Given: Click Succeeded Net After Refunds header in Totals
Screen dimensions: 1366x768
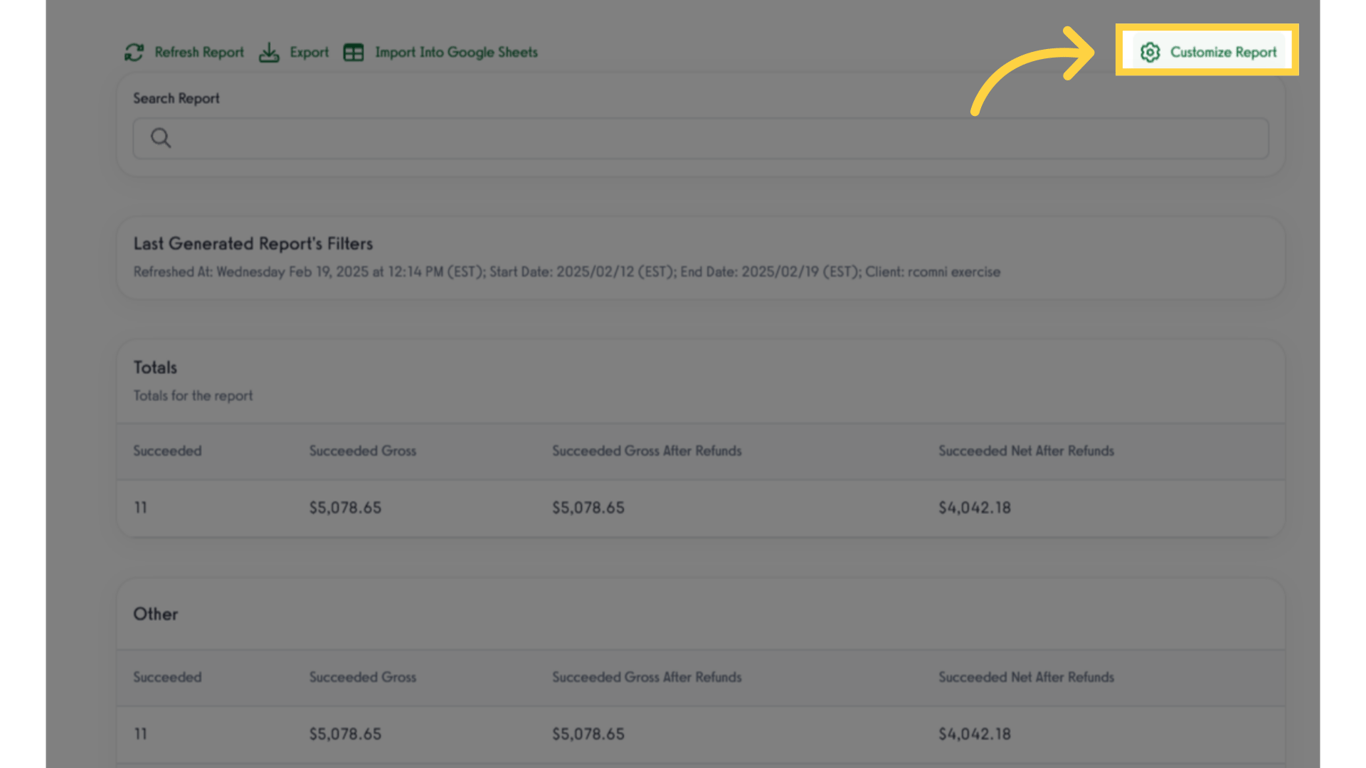Looking at the screenshot, I should coord(1026,451).
